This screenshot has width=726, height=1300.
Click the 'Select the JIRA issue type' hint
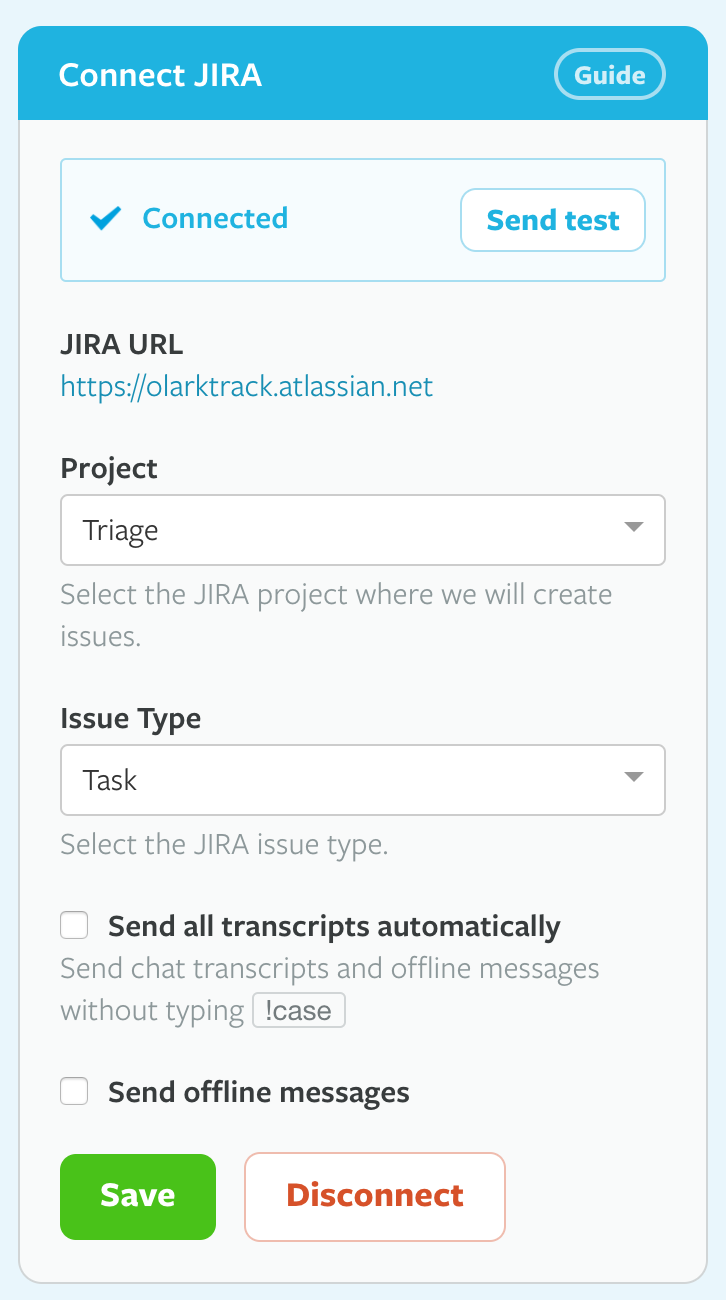click(223, 845)
